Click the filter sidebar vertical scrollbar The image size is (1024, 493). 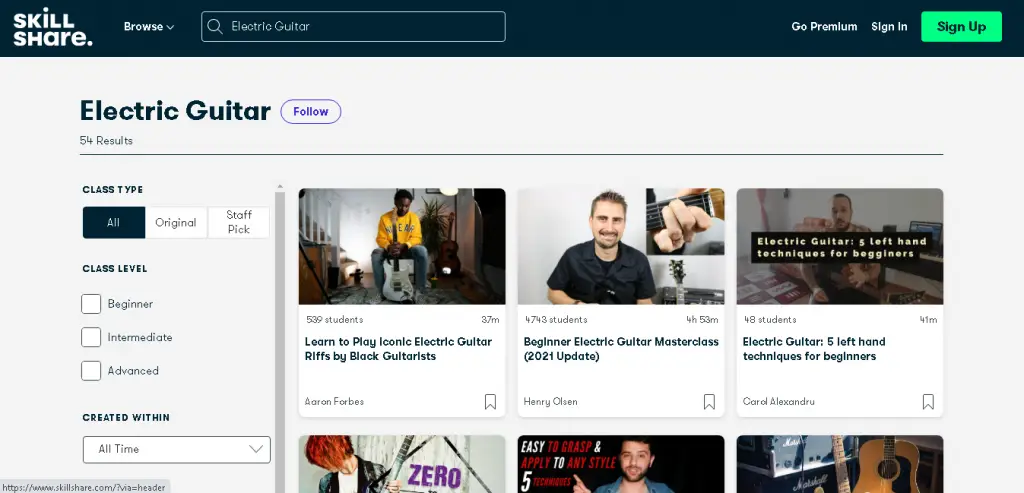(x=280, y=330)
